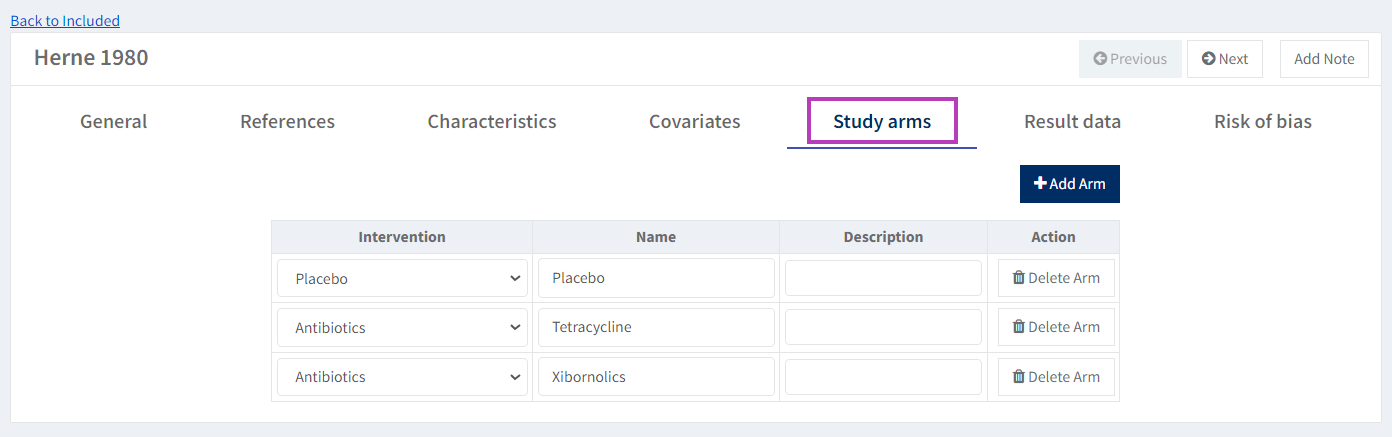Screen dimensions: 1392x437
Task: Select the Covariates tab
Action: point(694,122)
